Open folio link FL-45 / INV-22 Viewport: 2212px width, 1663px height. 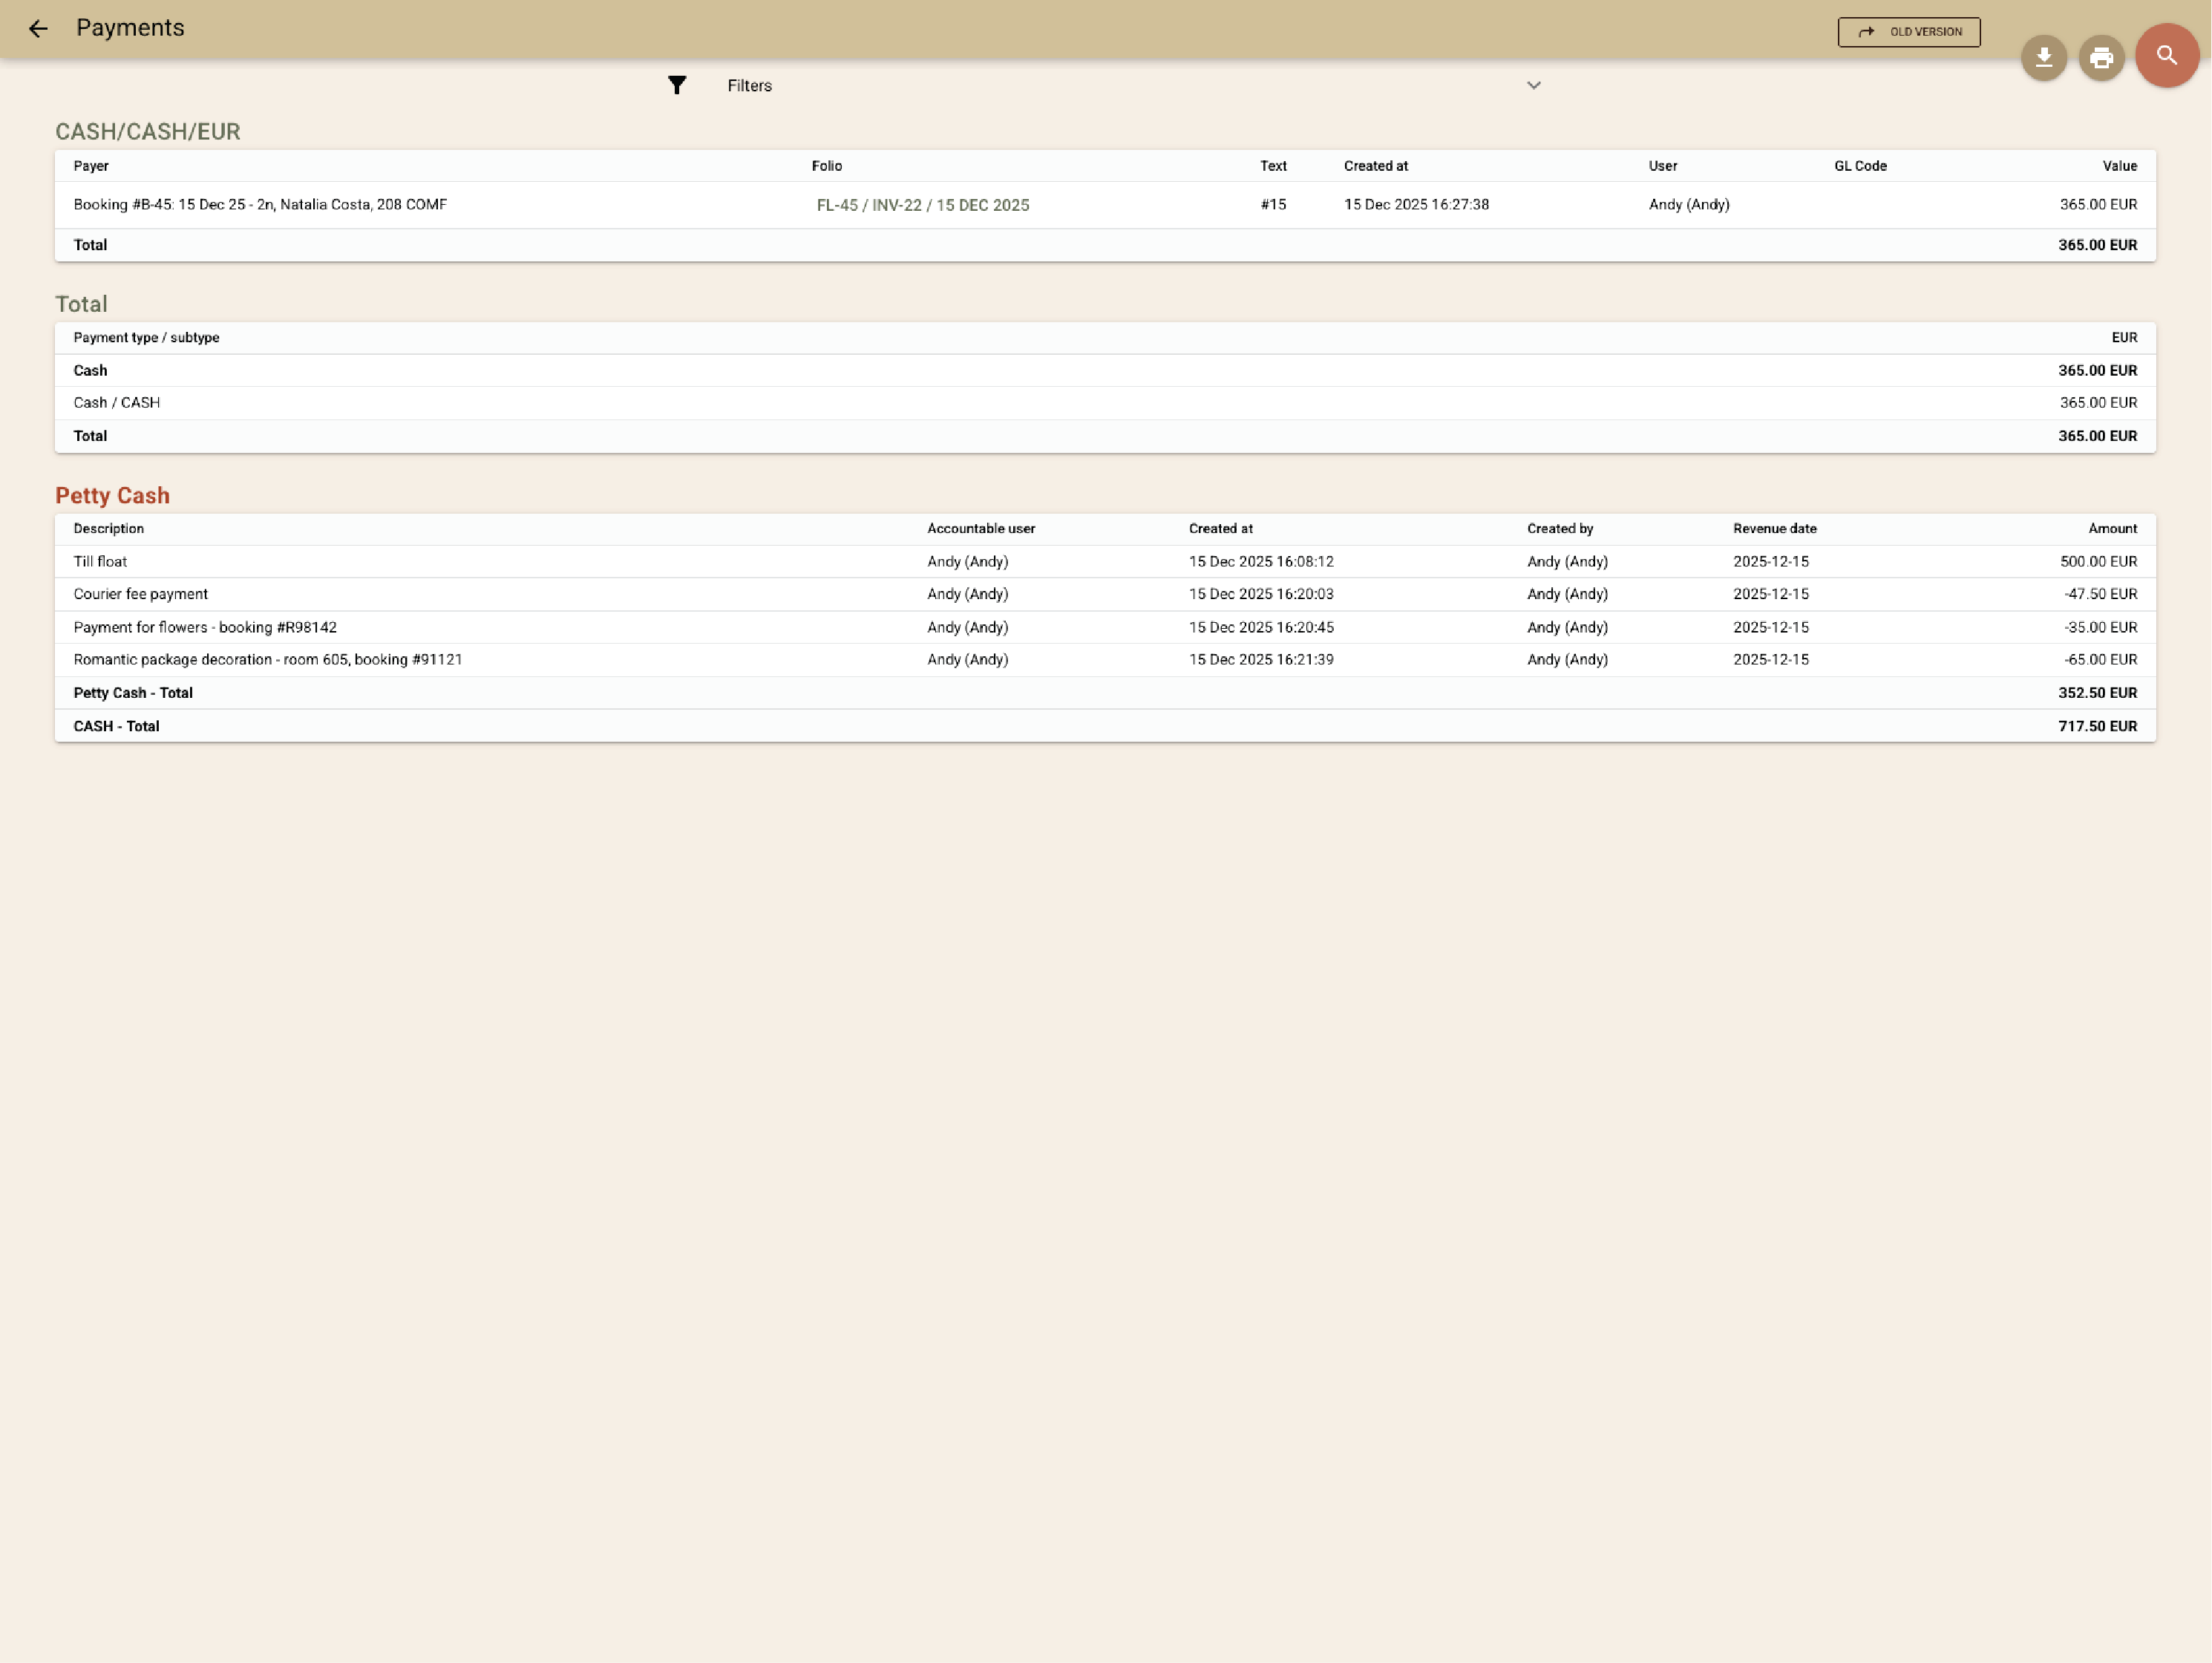point(922,205)
